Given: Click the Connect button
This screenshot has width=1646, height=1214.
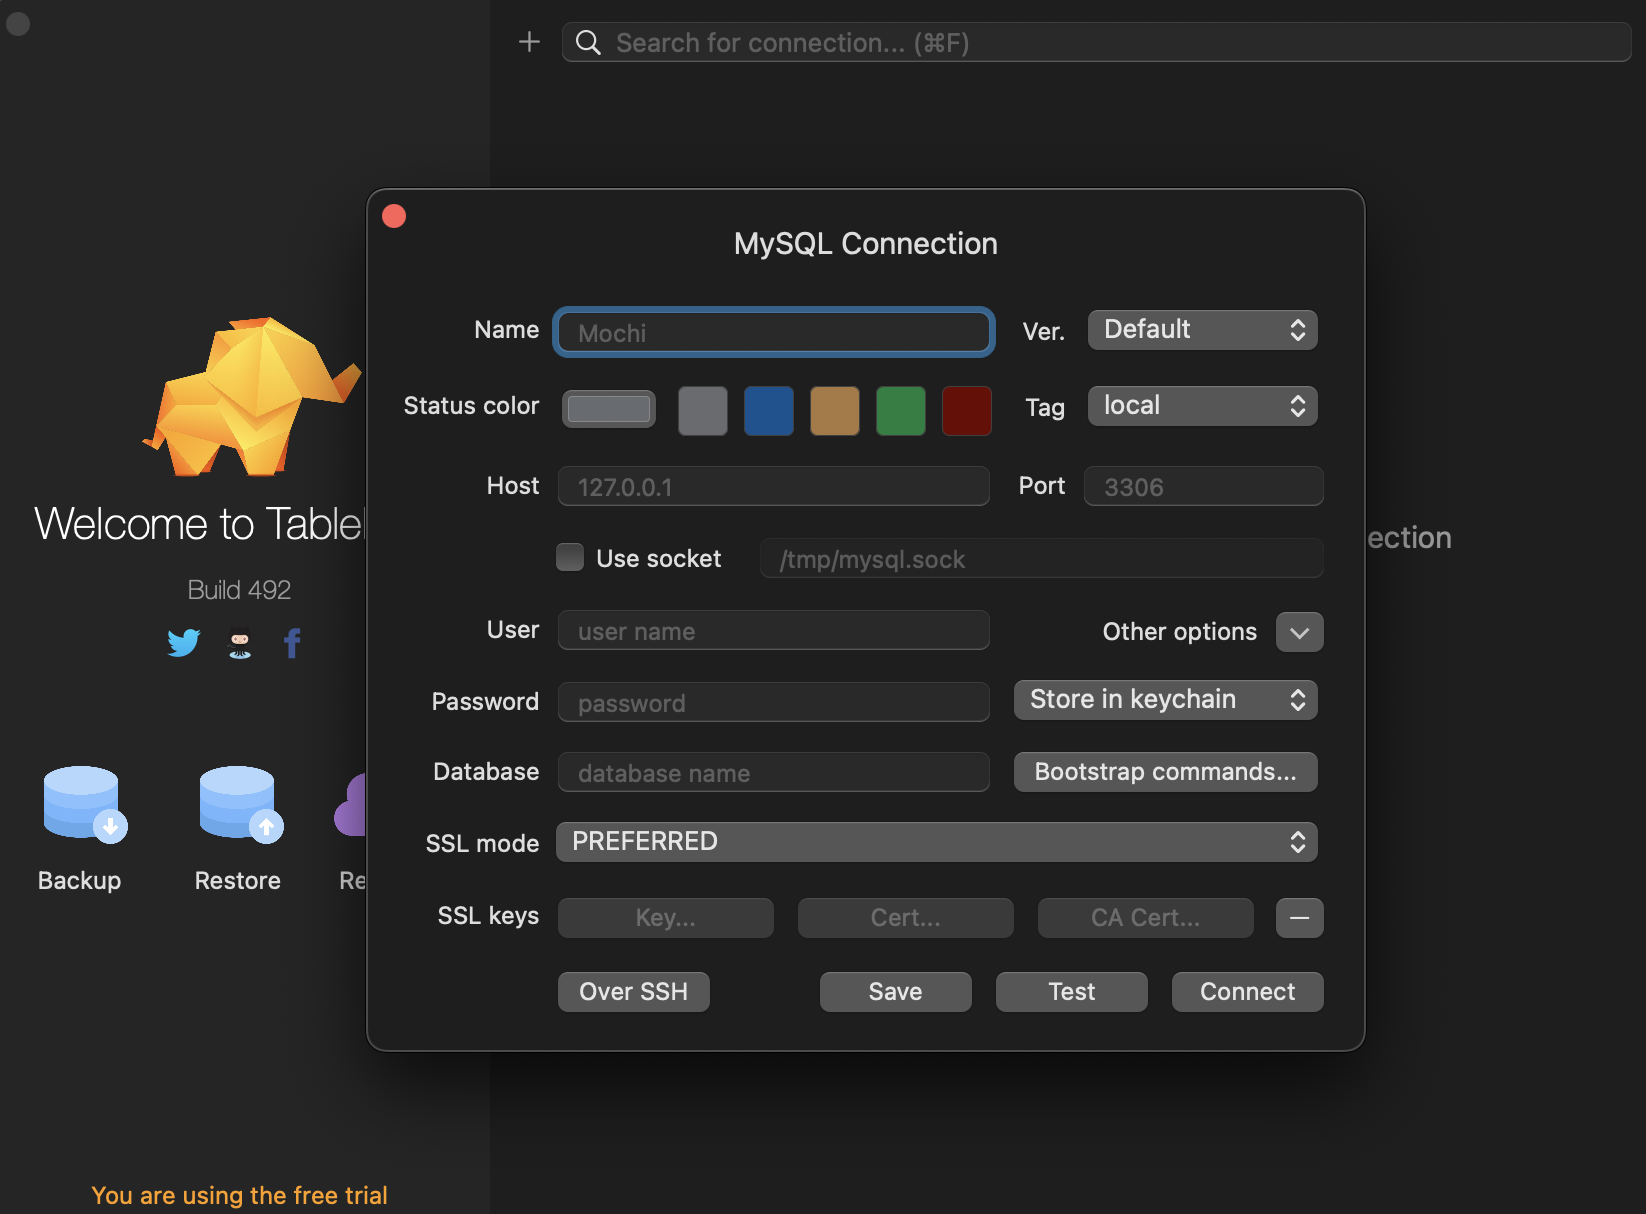Looking at the screenshot, I should click(1247, 992).
